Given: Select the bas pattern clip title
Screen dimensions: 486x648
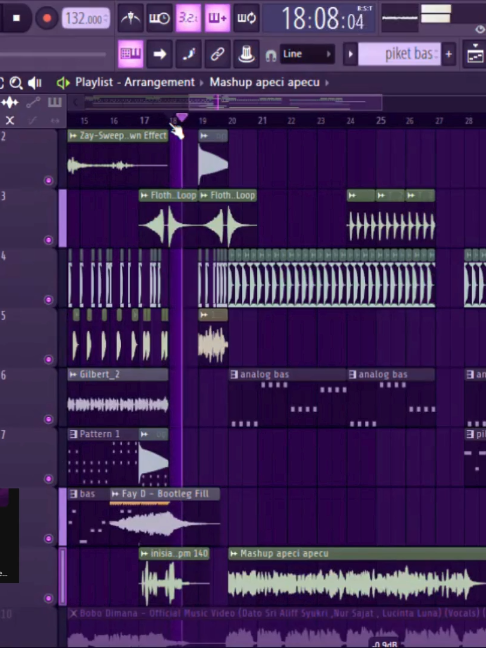Looking at the screenshot, I should 87,494.
